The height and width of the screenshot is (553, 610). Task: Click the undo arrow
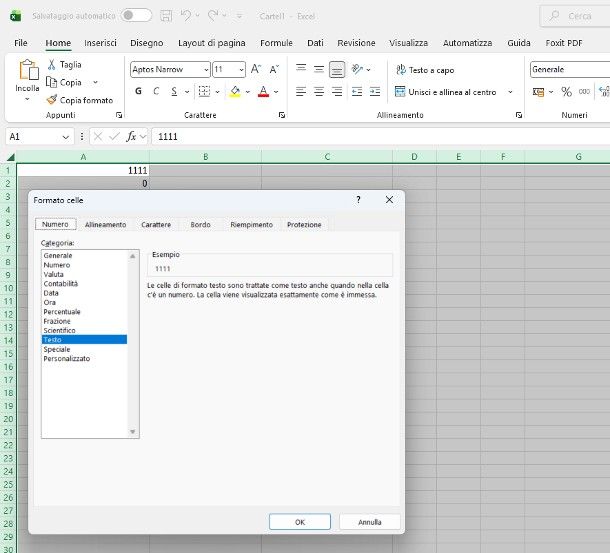tap(186, 16)
